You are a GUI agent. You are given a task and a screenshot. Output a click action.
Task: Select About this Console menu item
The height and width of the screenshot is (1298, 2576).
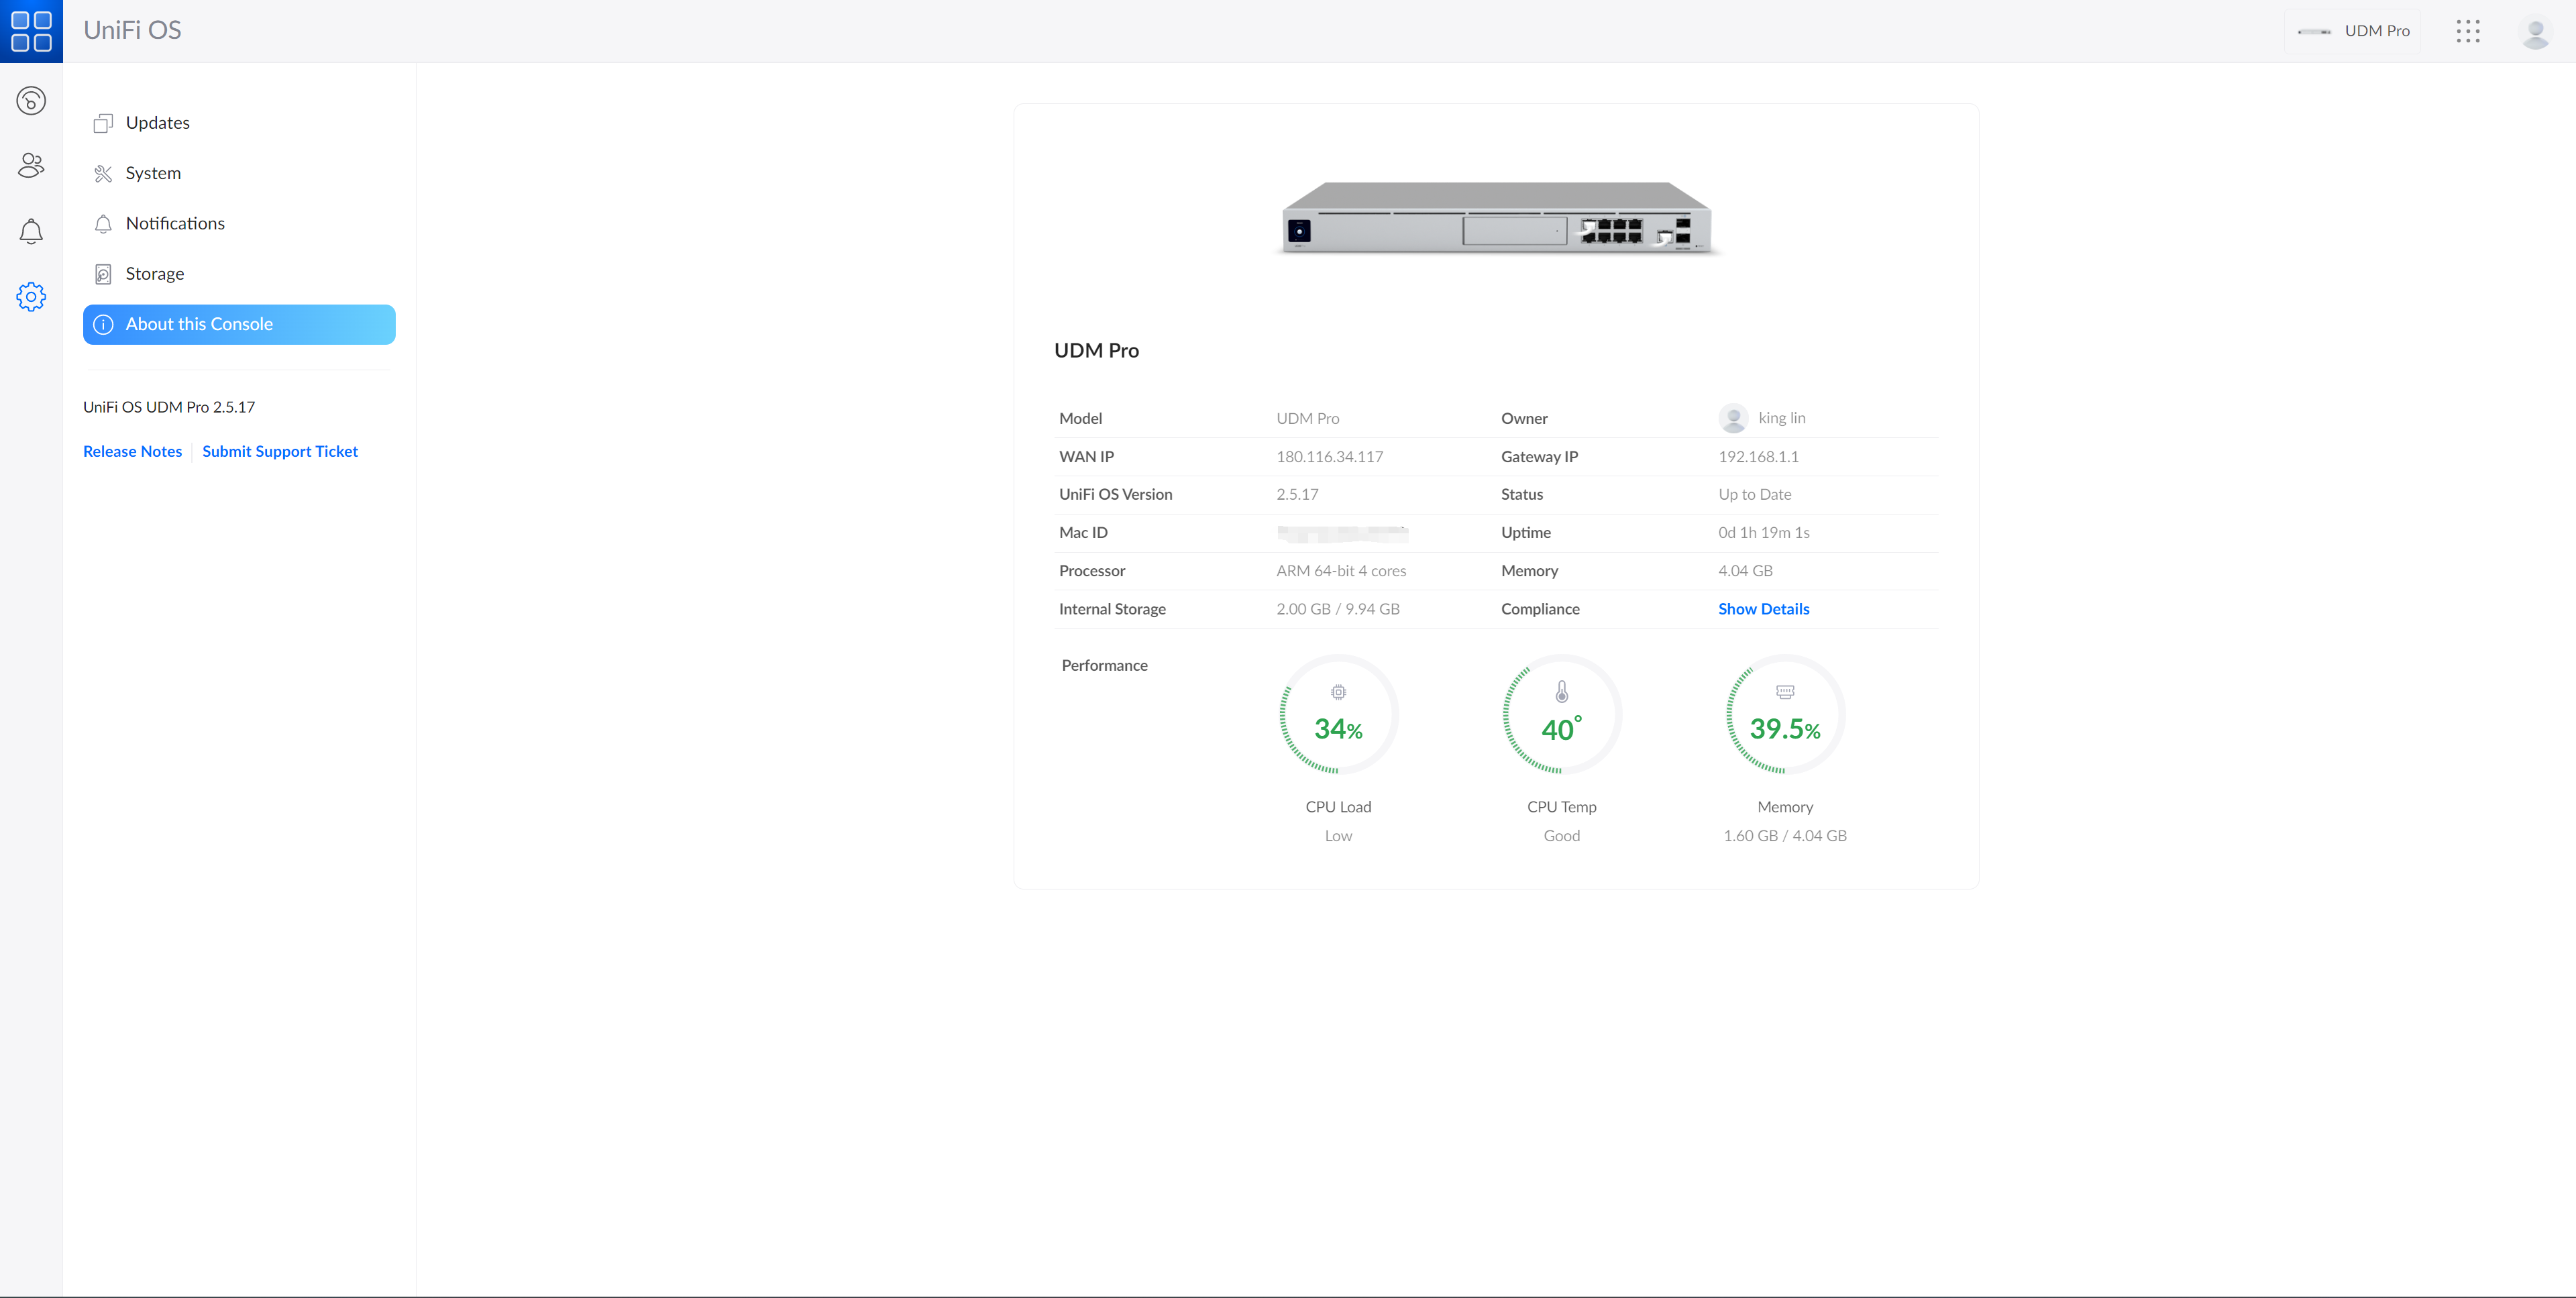[x=239, y=325]
